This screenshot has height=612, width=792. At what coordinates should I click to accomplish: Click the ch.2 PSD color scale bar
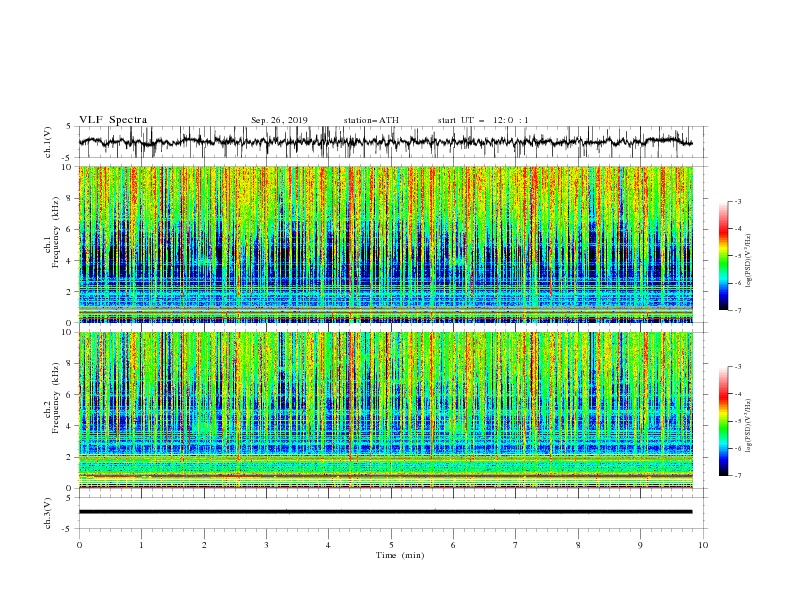click(723, 421)
